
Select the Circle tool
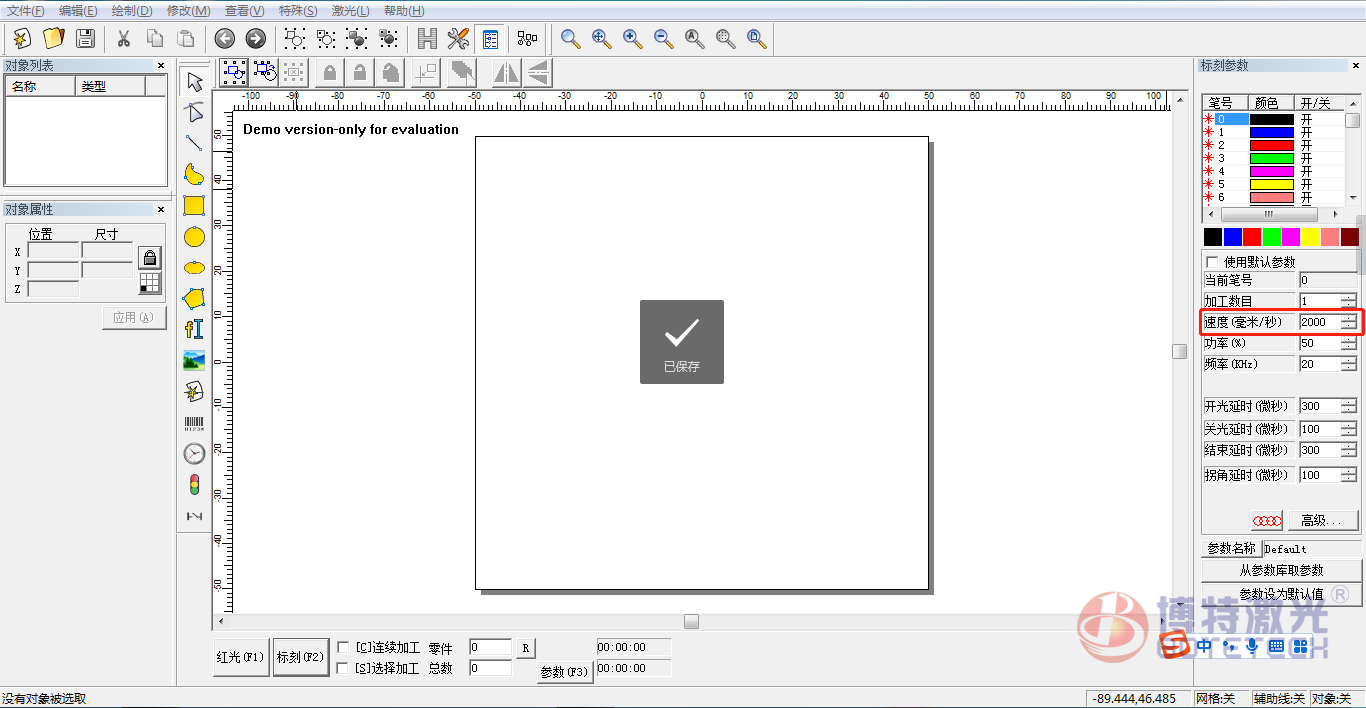(x=194, y=236)
